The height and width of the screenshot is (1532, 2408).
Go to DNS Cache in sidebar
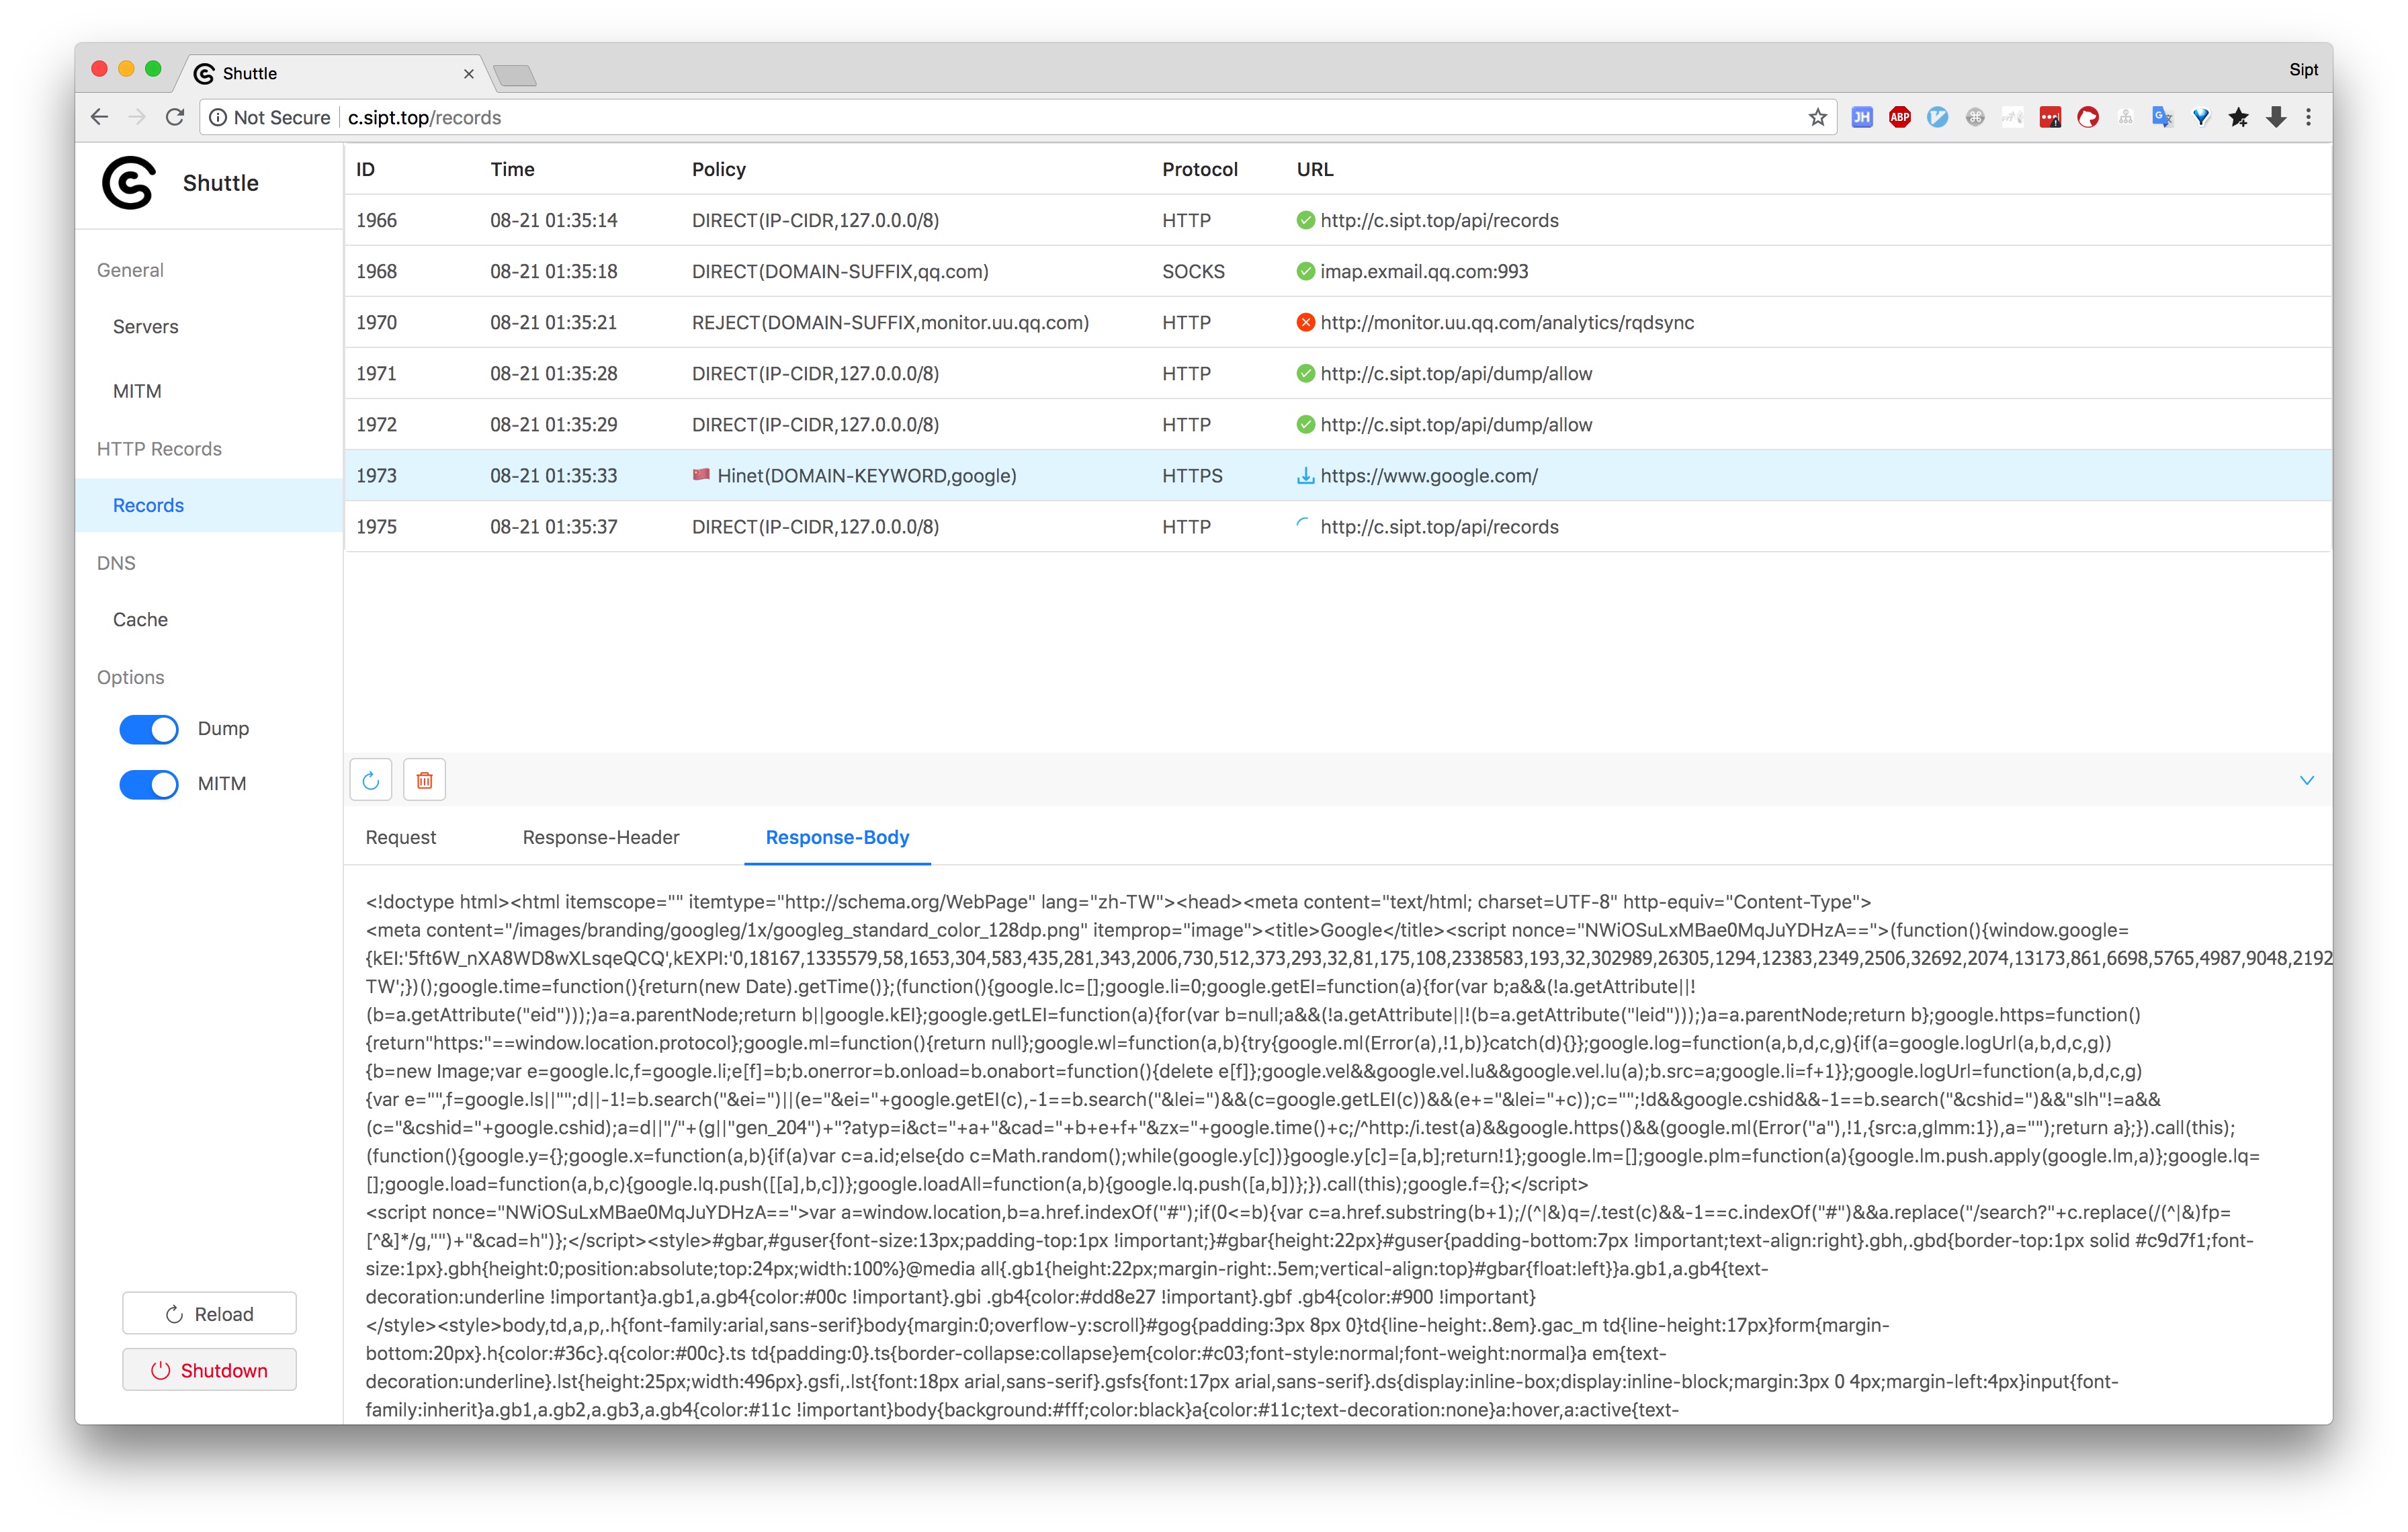[140, 620]
